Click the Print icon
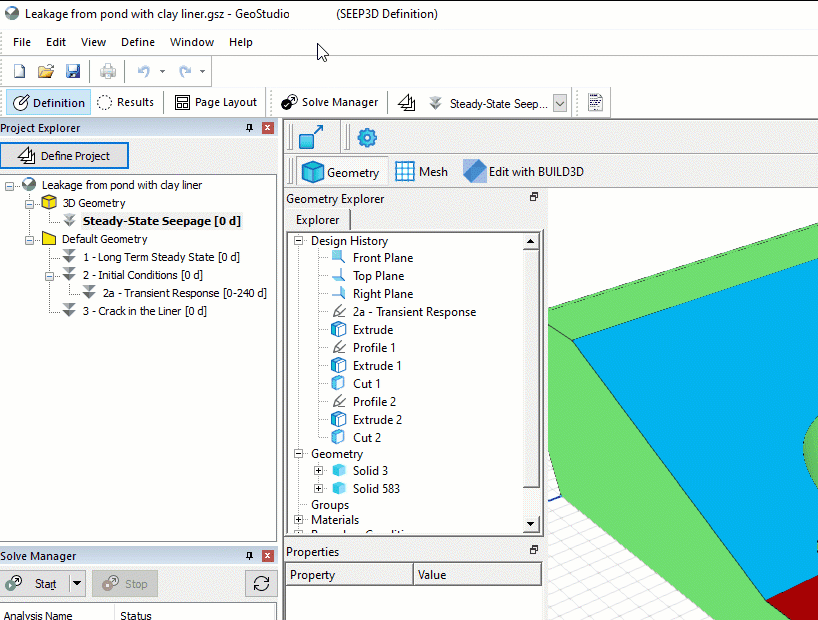This screenshot has height=620, width=818. pos(108,71)
